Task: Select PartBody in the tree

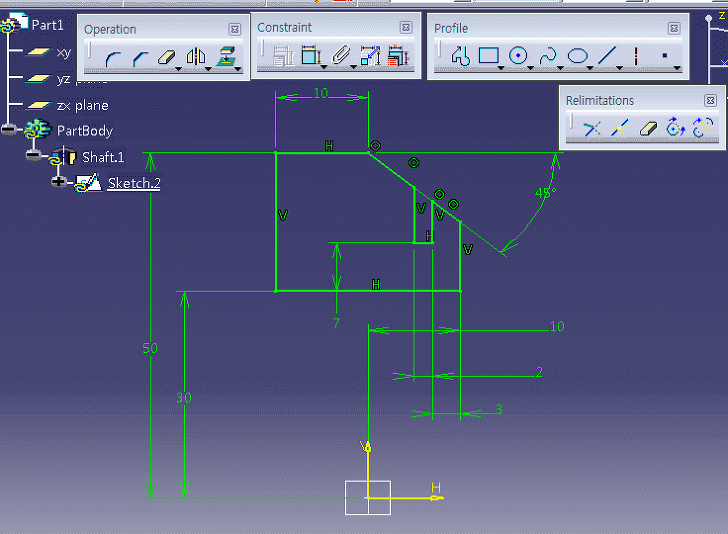Action: (x=85, y=131)
